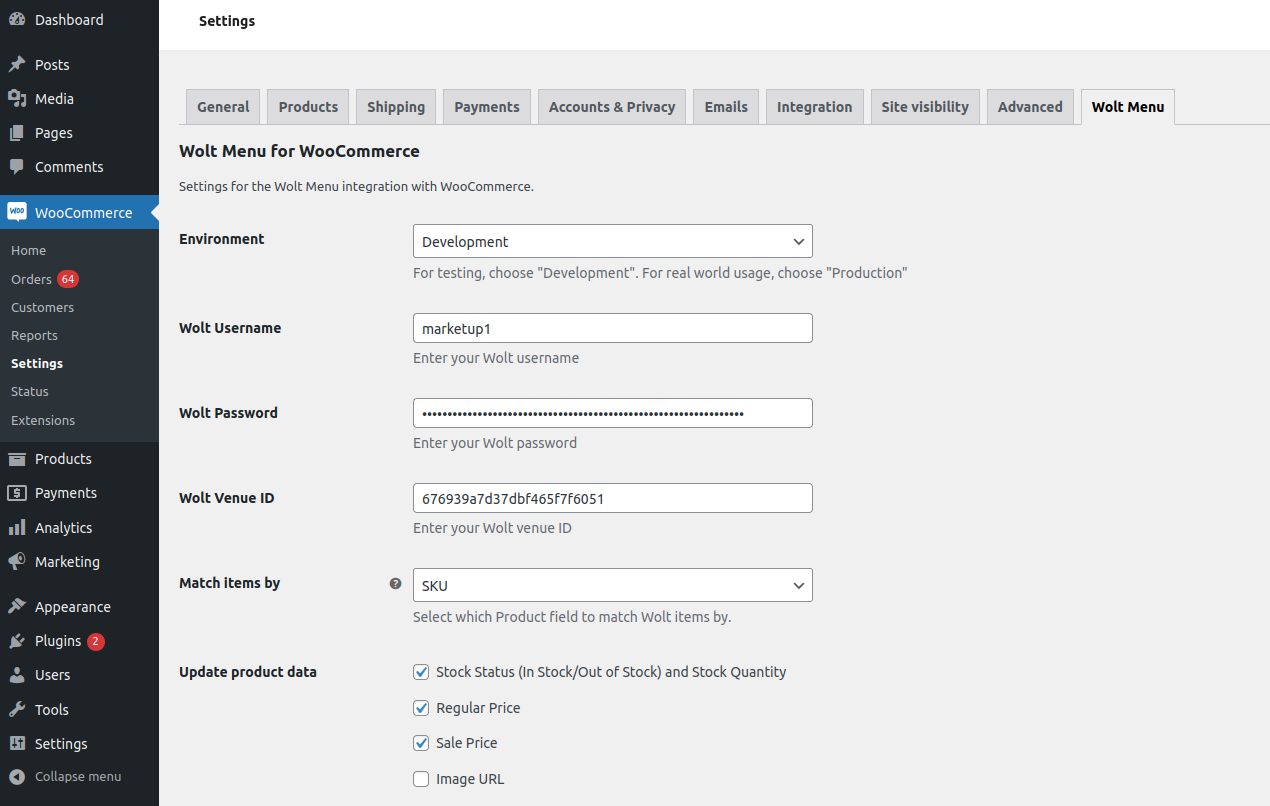Switch to the Products settings tab
Viewport: 1270px width, 806px height.
pos(308,107)
